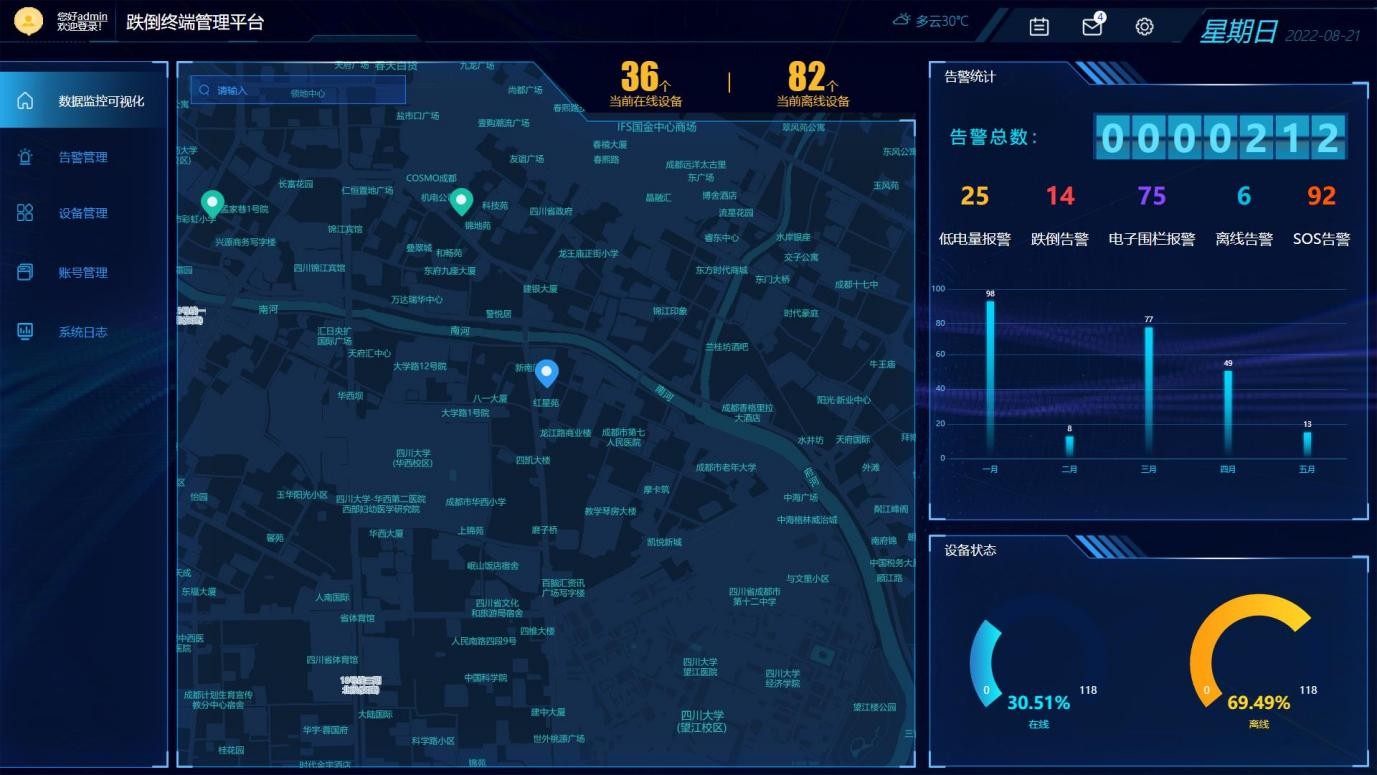Click 成都市第七人民医院 map label
The height and width of the screenshot is (775, 1377).
623,437
